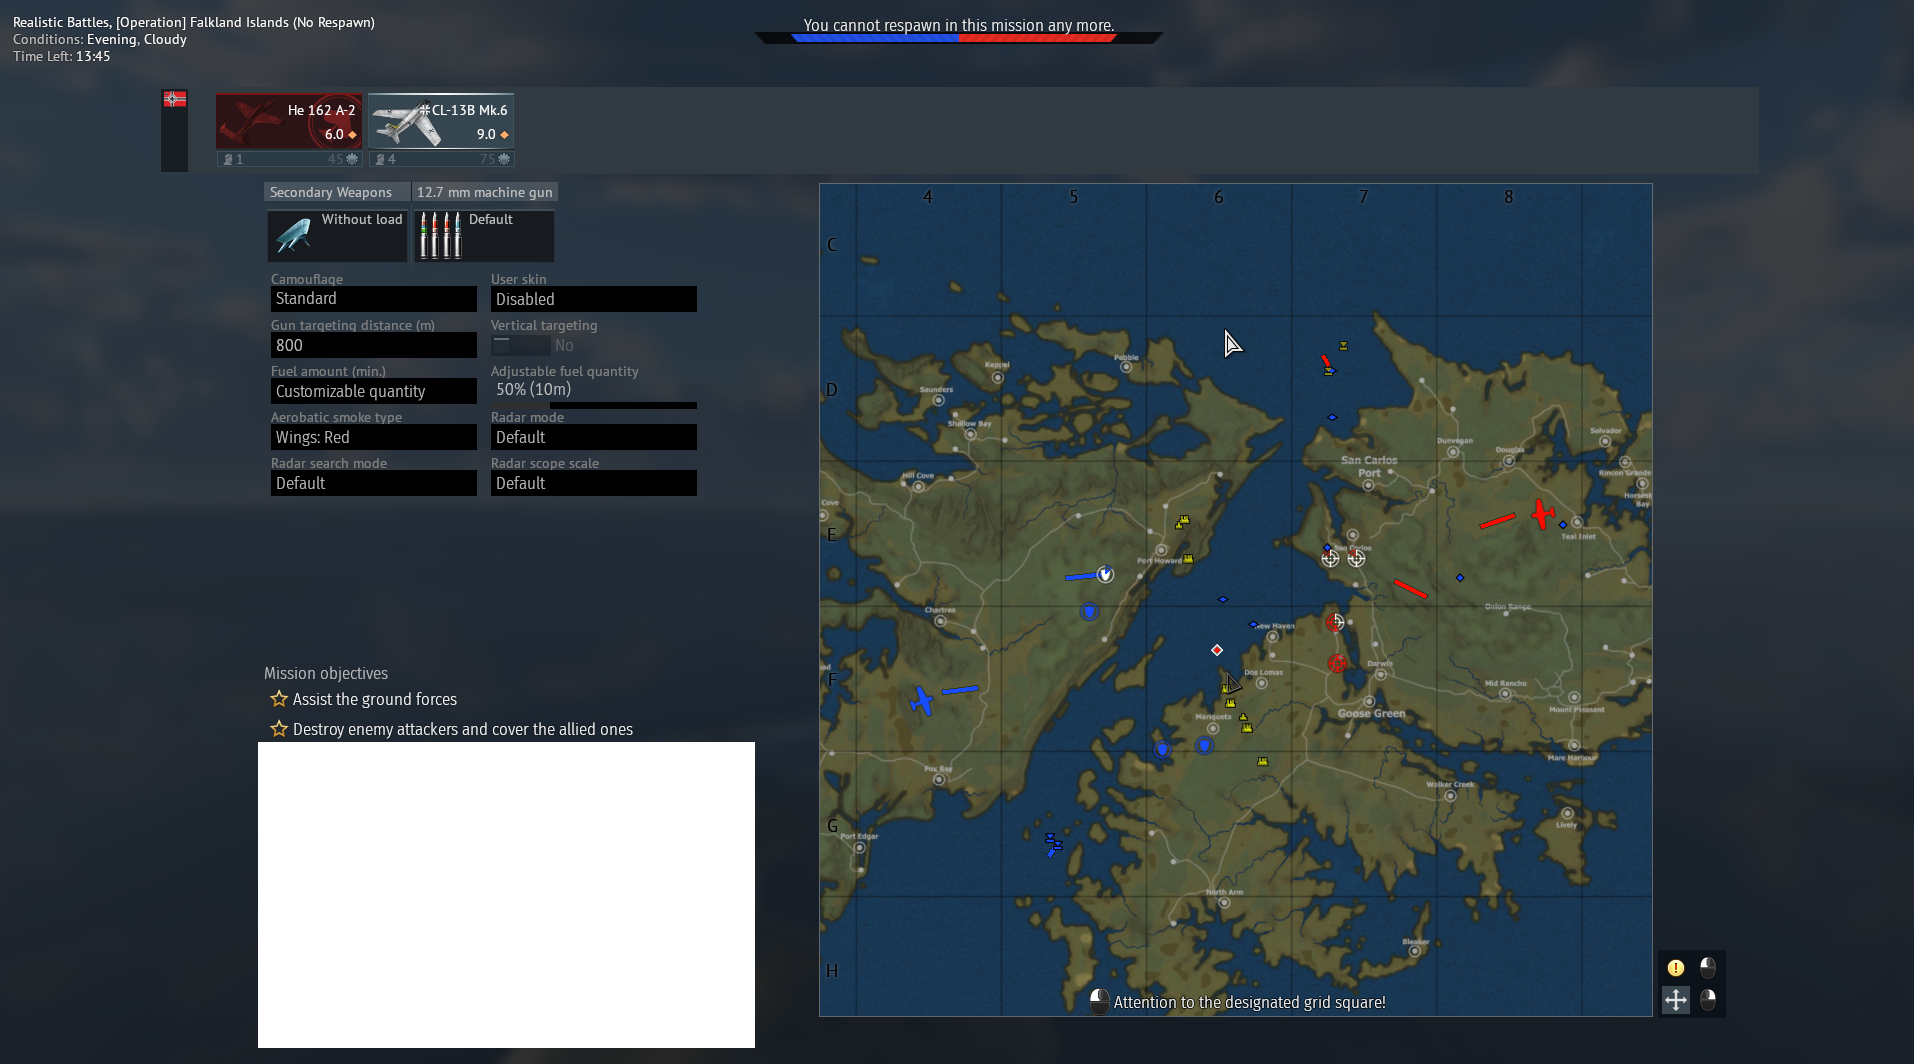Click the red crosshair target near Darwin

click(x=1337, y=663)
